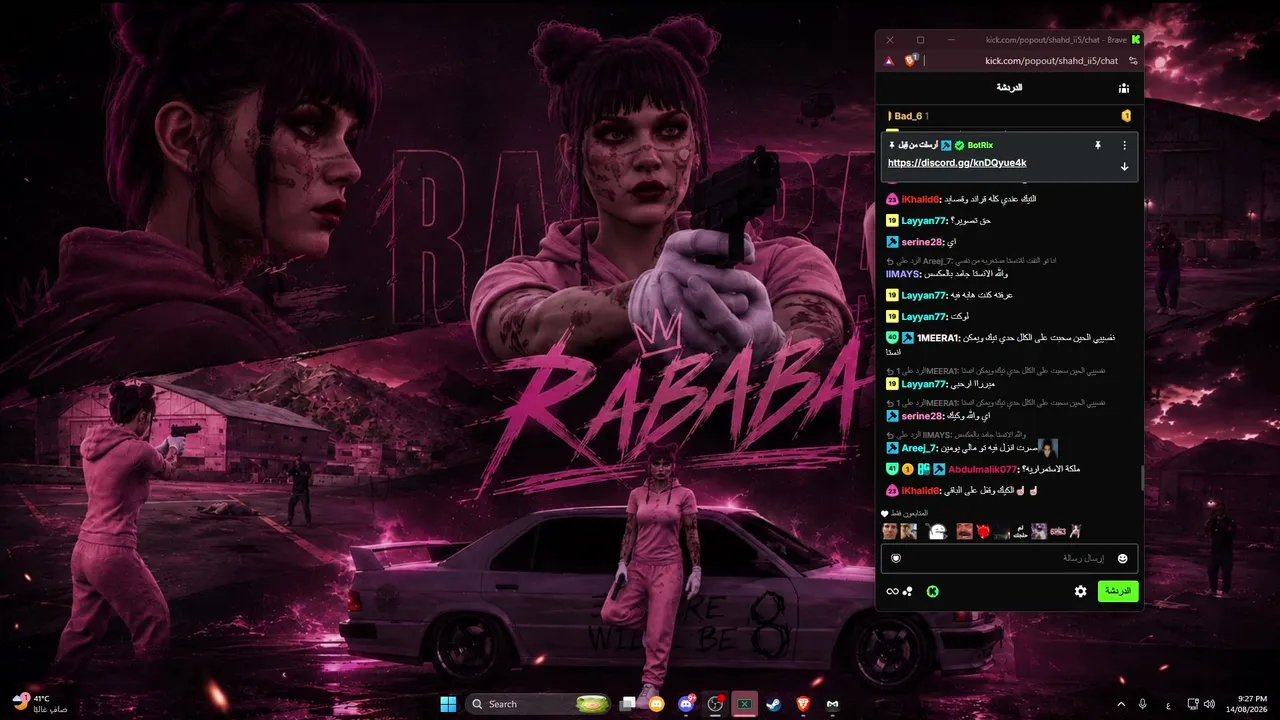Click the message input field

coord(1009,558)
